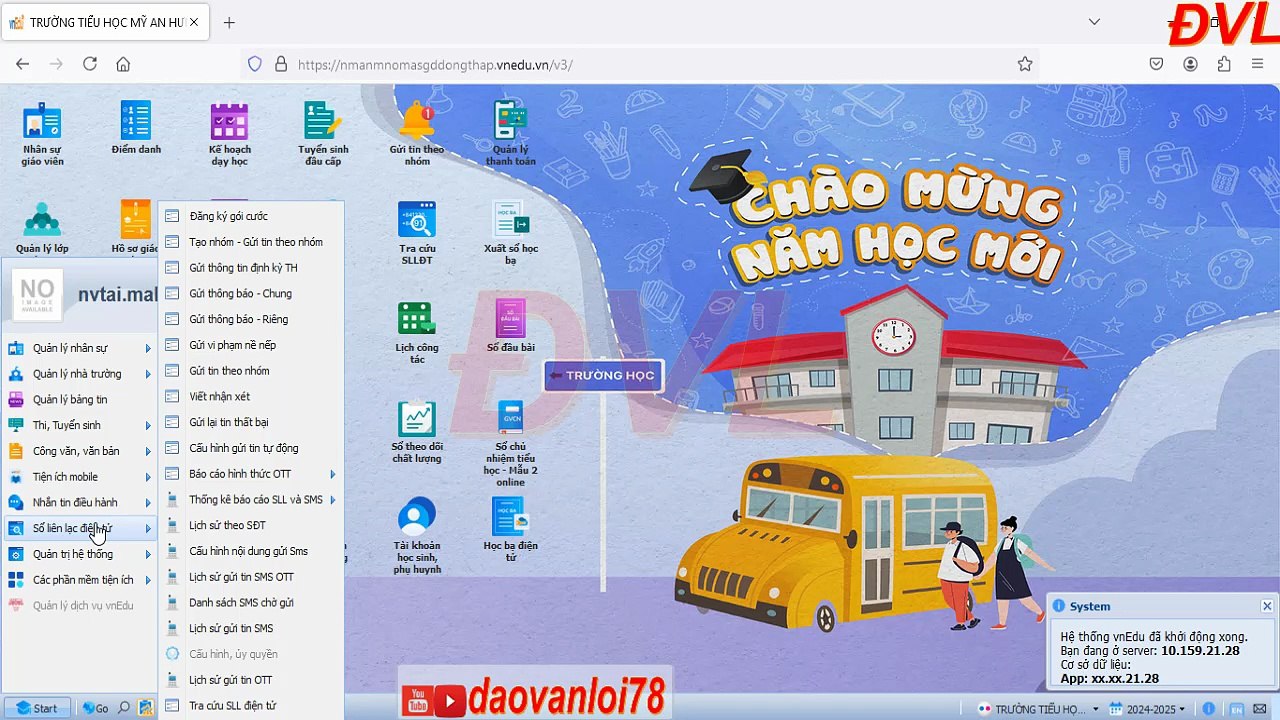
Task: Click the taskbar search magnifier icon
Action: click(124, 708)
